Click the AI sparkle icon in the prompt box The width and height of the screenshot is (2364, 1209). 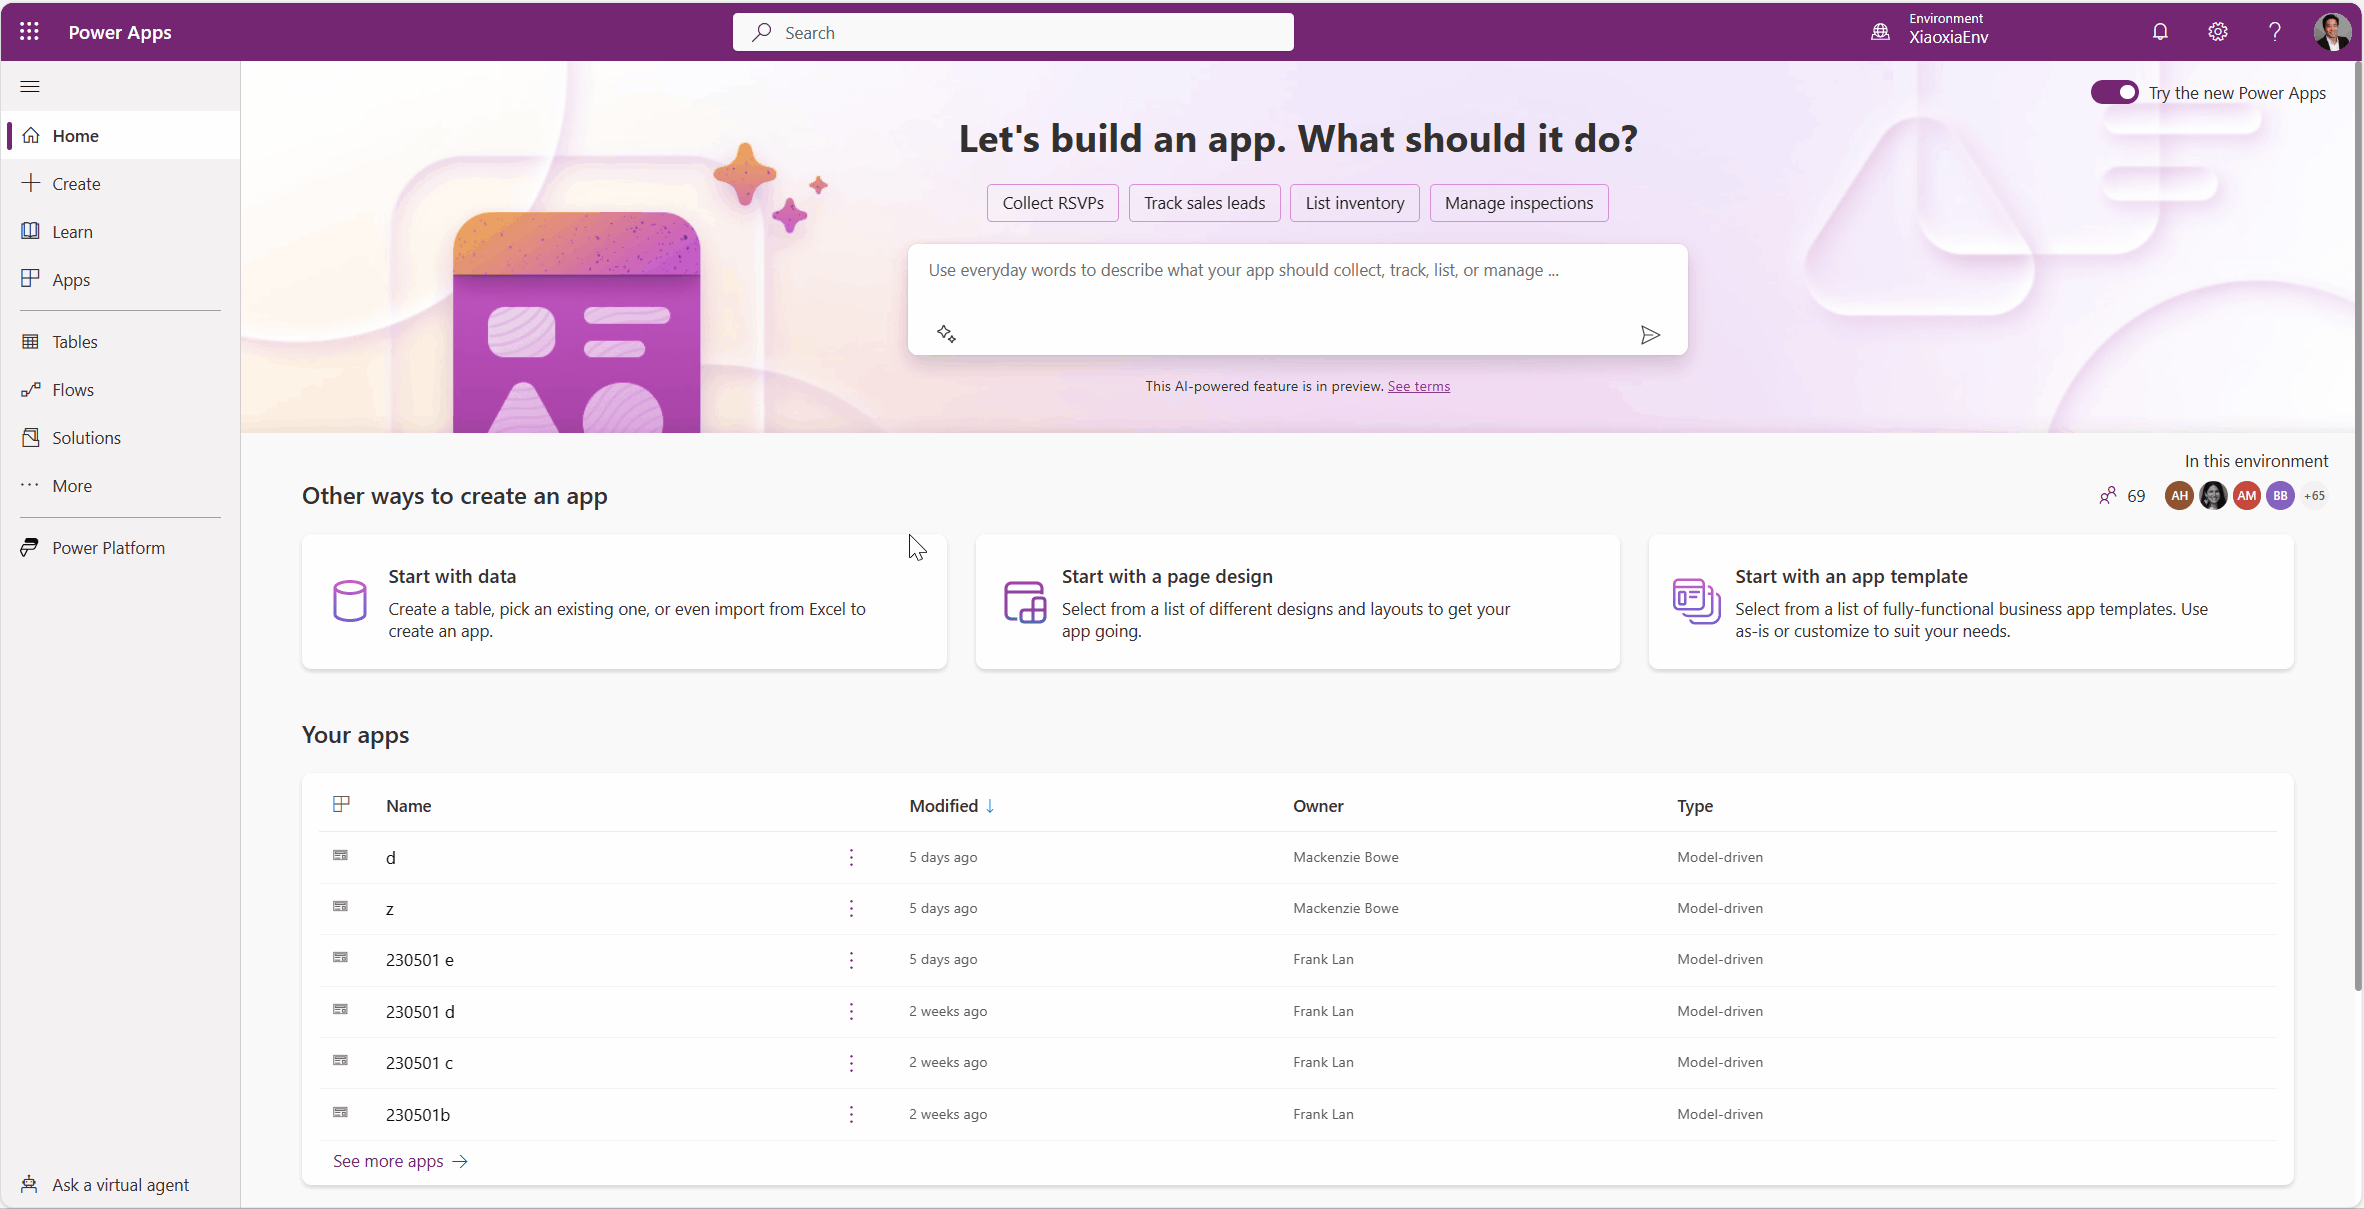pos(945,332)
